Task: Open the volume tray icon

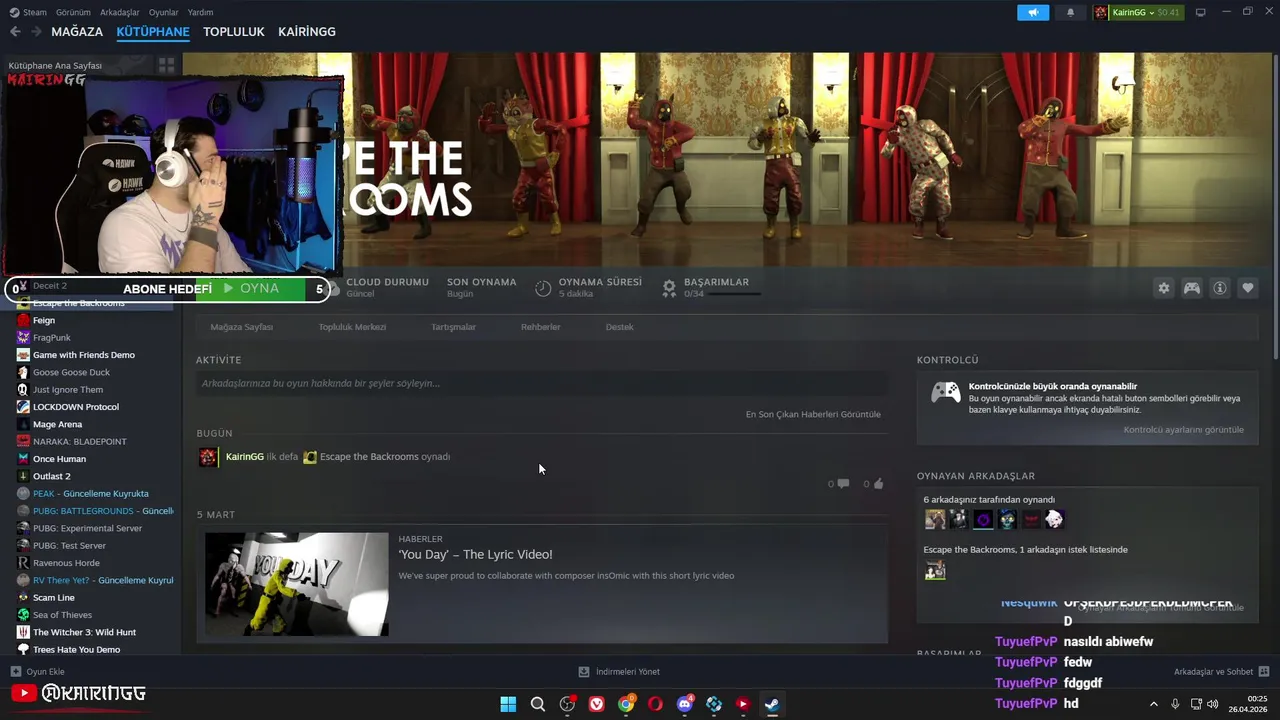Action: click(x=1213, y=704)
